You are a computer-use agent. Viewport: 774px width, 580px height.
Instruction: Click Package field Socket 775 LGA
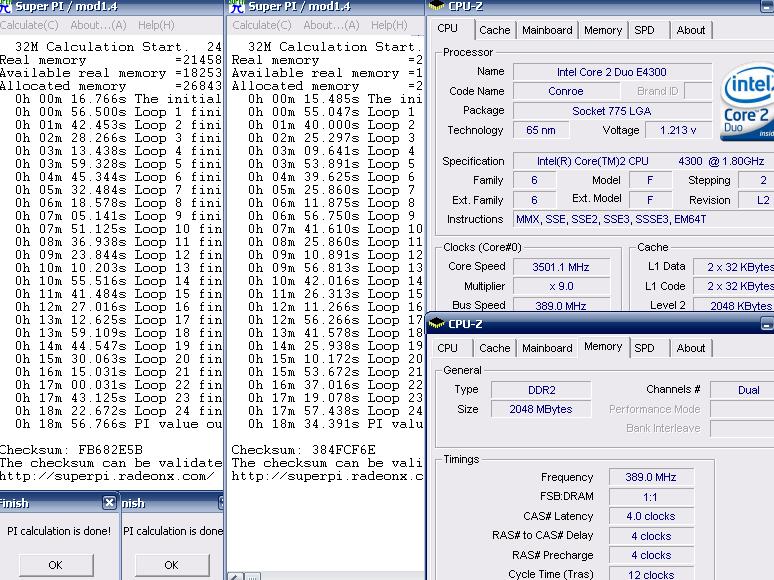[612, 111]
